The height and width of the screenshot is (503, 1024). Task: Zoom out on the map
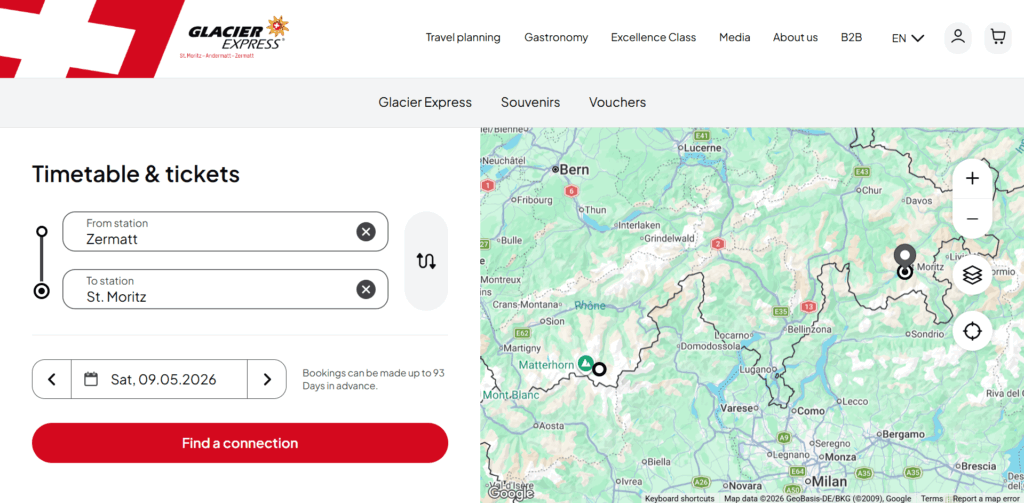pyautogui.click(x=972, y=218)
